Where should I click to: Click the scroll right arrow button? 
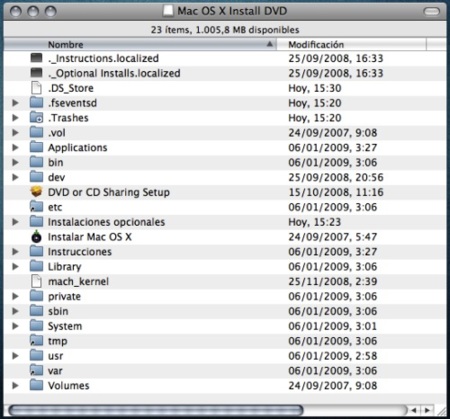427,410
